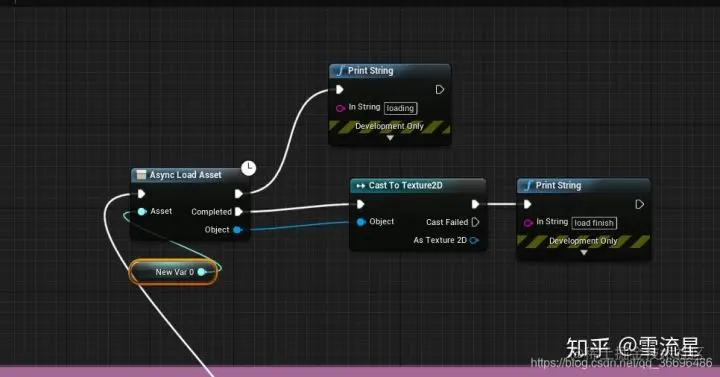Edit the 'load finish' string field
Viewport: 720px width, 377px height.
(x=594, y=223)
